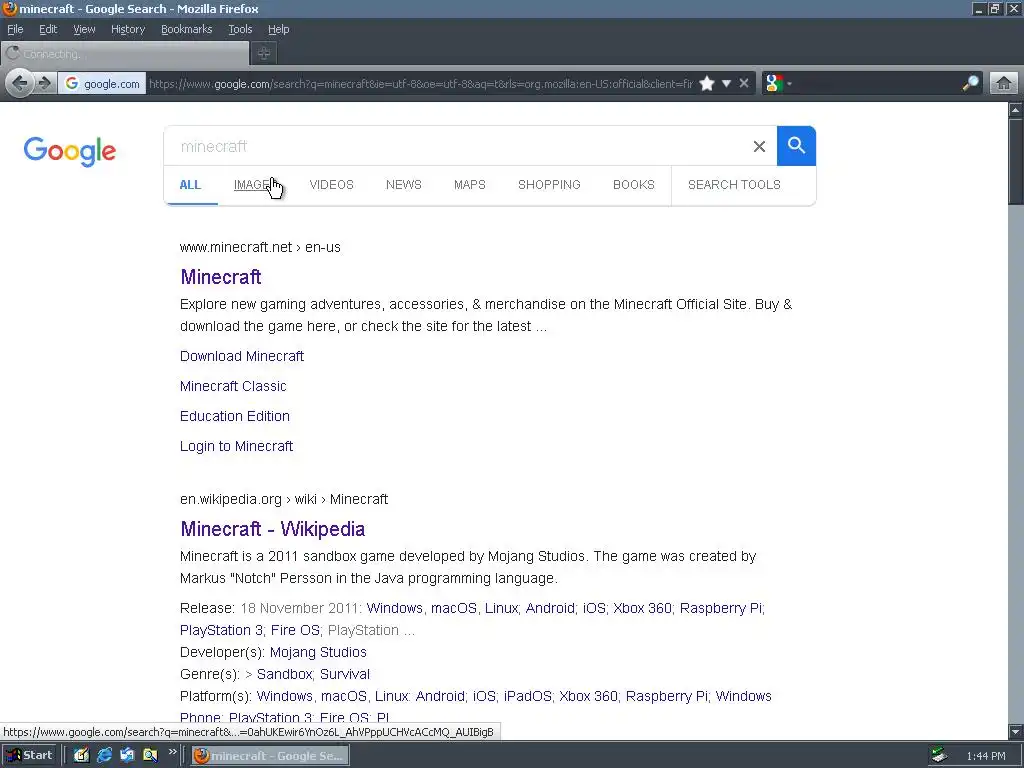Click the Firefox forward arrow button
Viewport: 1024px width, 768px height.
(x=44, y=83)
